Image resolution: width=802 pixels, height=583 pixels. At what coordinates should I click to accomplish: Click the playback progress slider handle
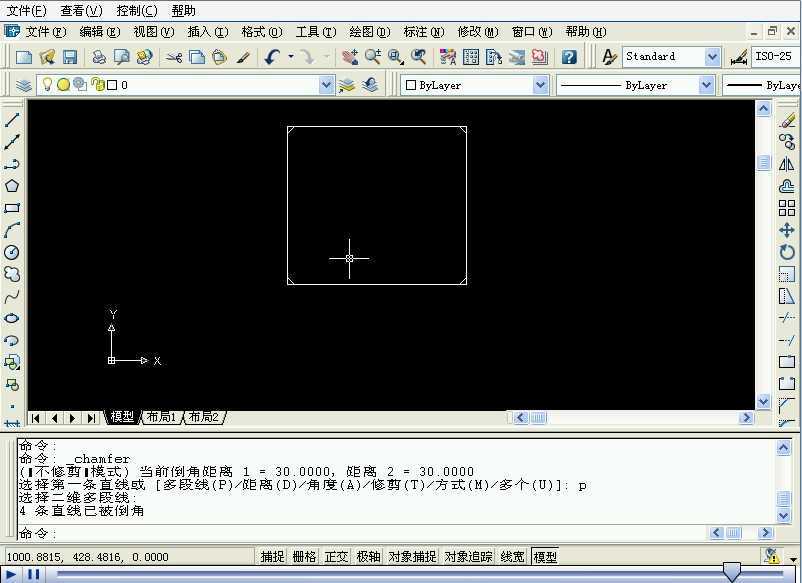(731, 572)
